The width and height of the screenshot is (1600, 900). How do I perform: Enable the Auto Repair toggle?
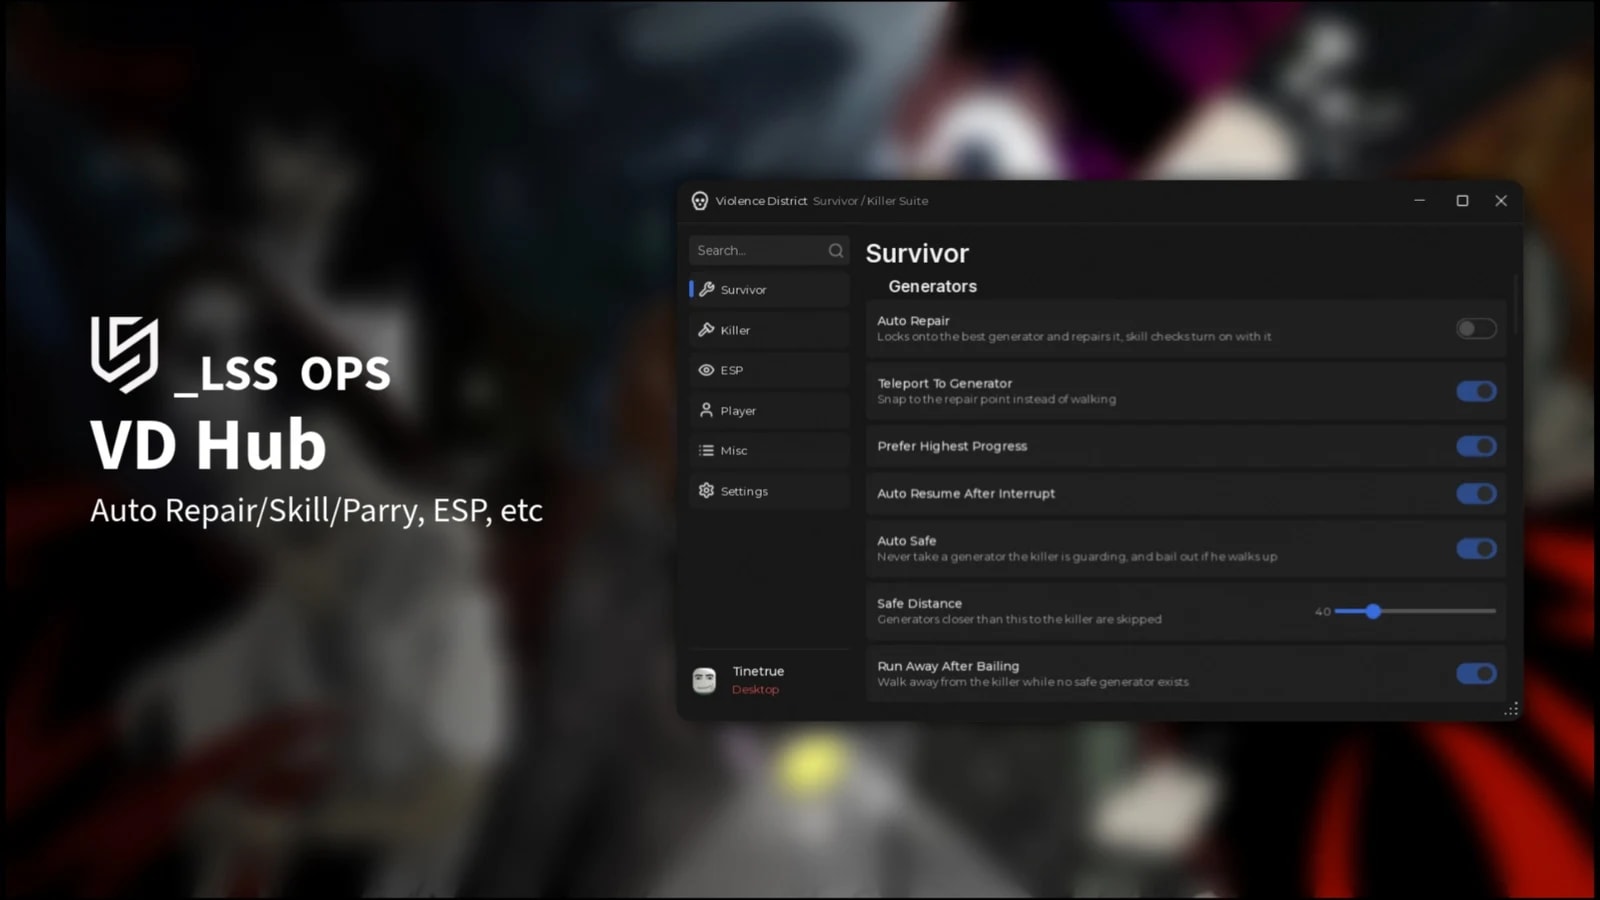click(x=1476, y=328)
